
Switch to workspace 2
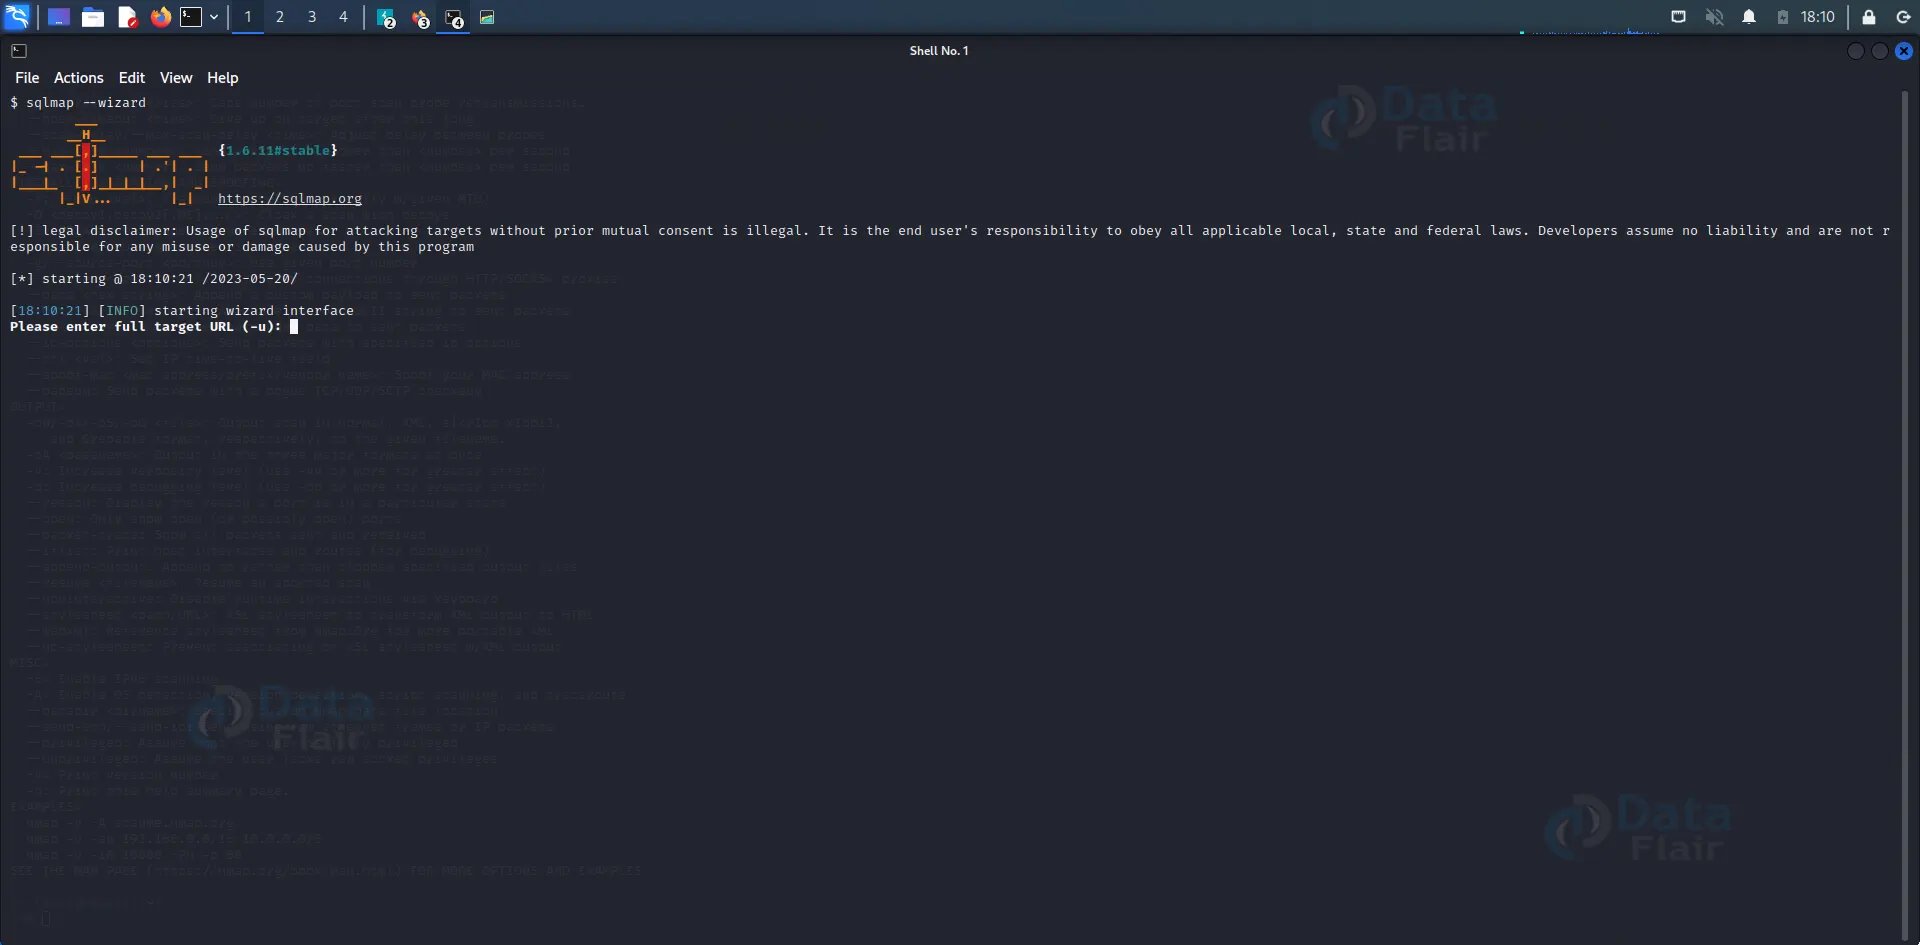pyautogui.click(x=280, y=17)
